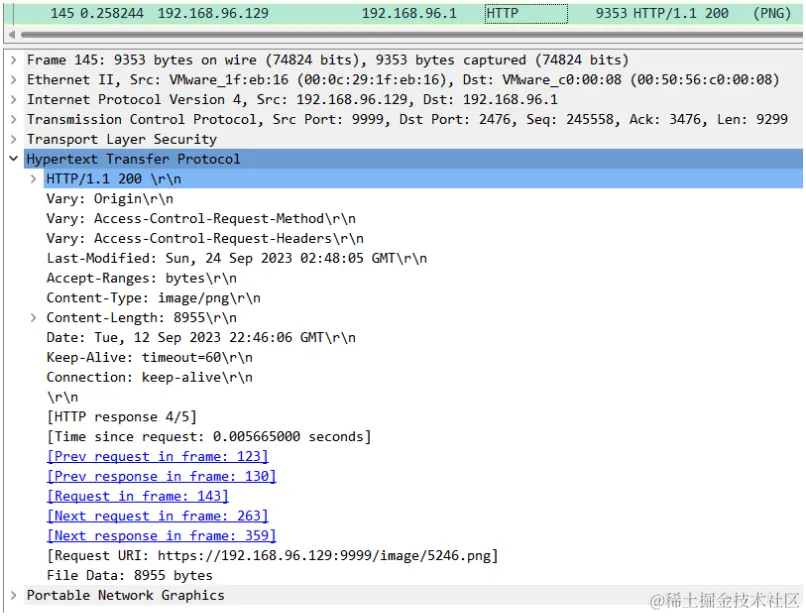The height and width of the screenshot is (616, 806).
Task: Select the Ethernet II, Src: VMware line
Action: coord(403,80)
